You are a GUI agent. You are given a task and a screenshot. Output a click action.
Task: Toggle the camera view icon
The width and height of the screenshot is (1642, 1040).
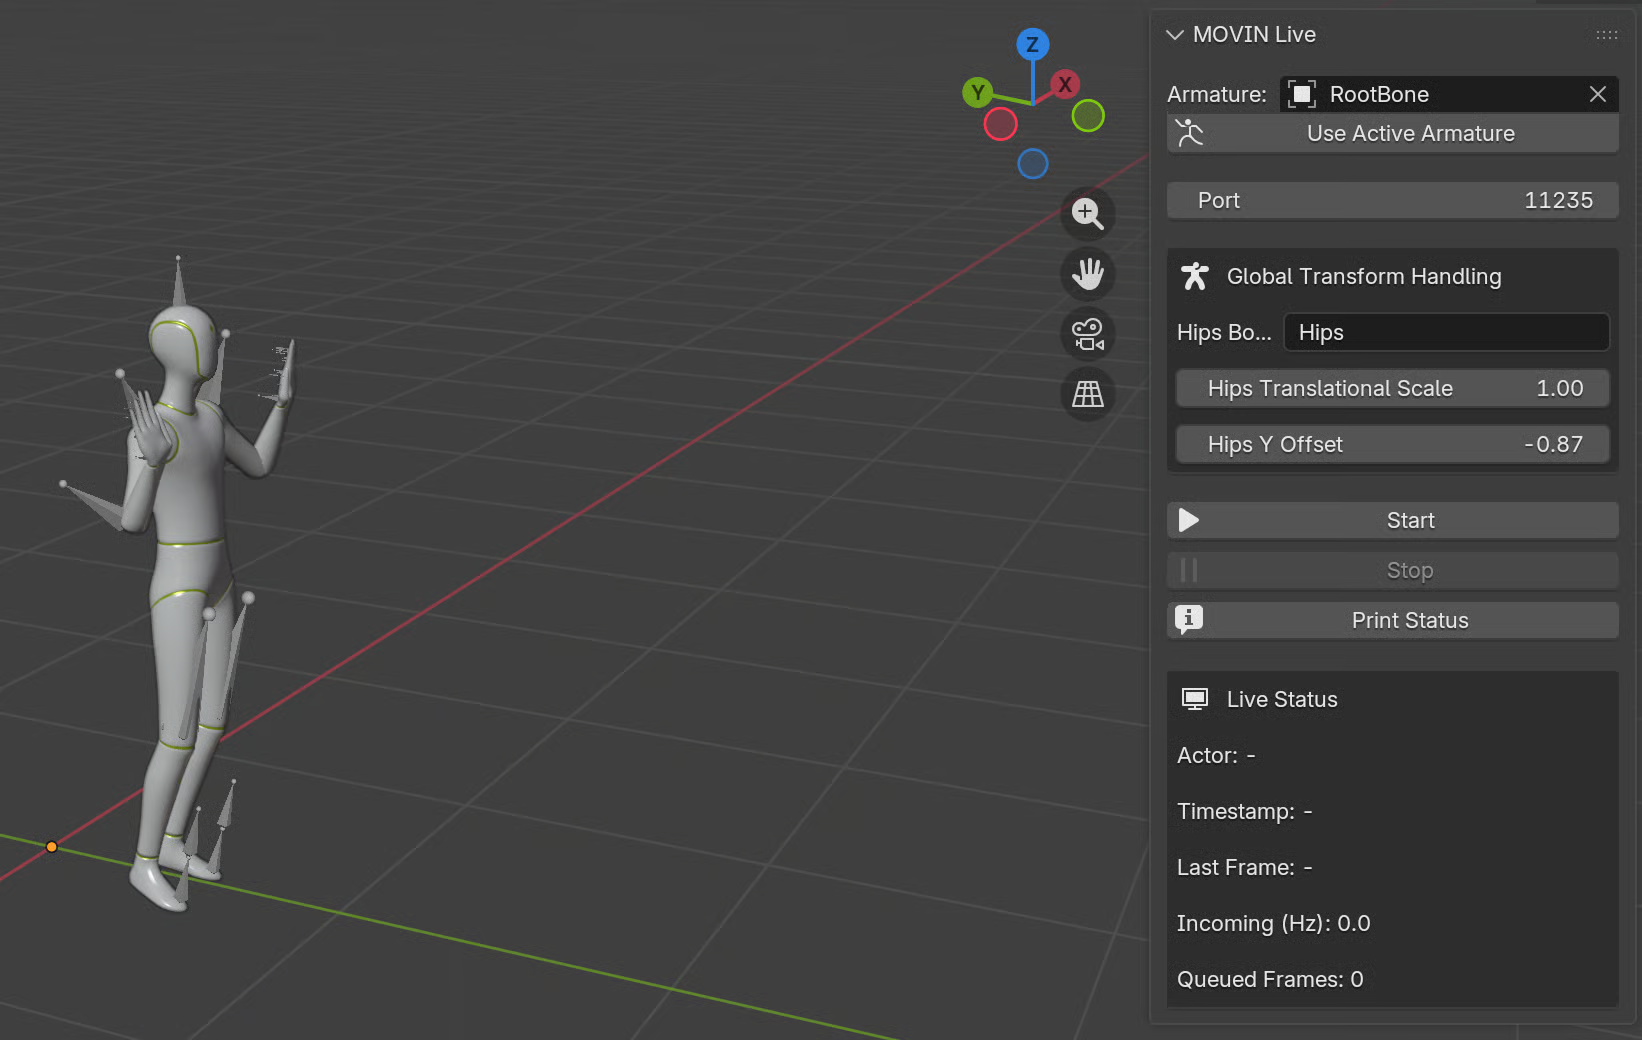1087,334
